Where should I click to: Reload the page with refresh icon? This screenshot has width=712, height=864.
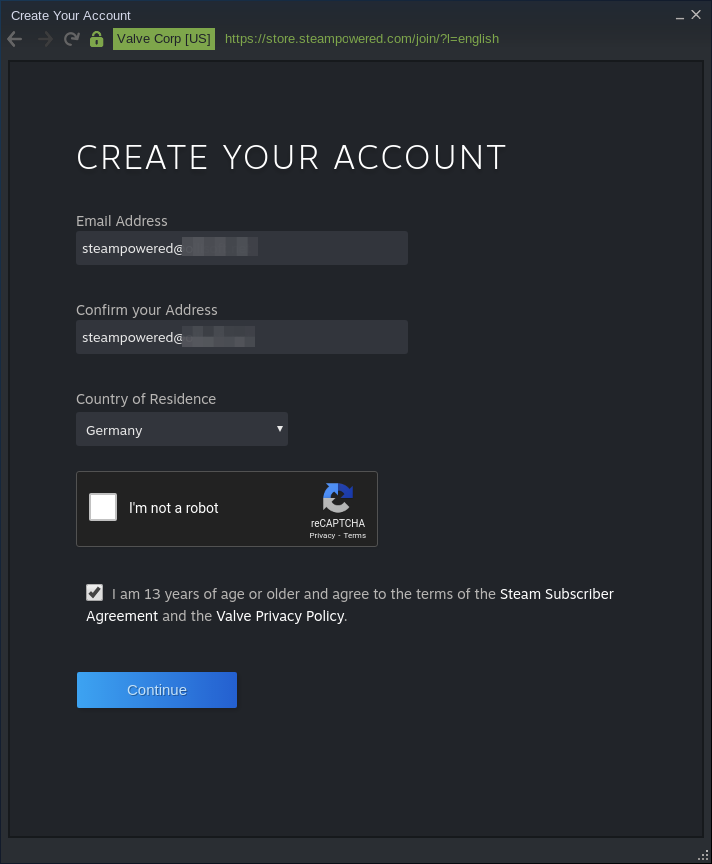[72, 39]
